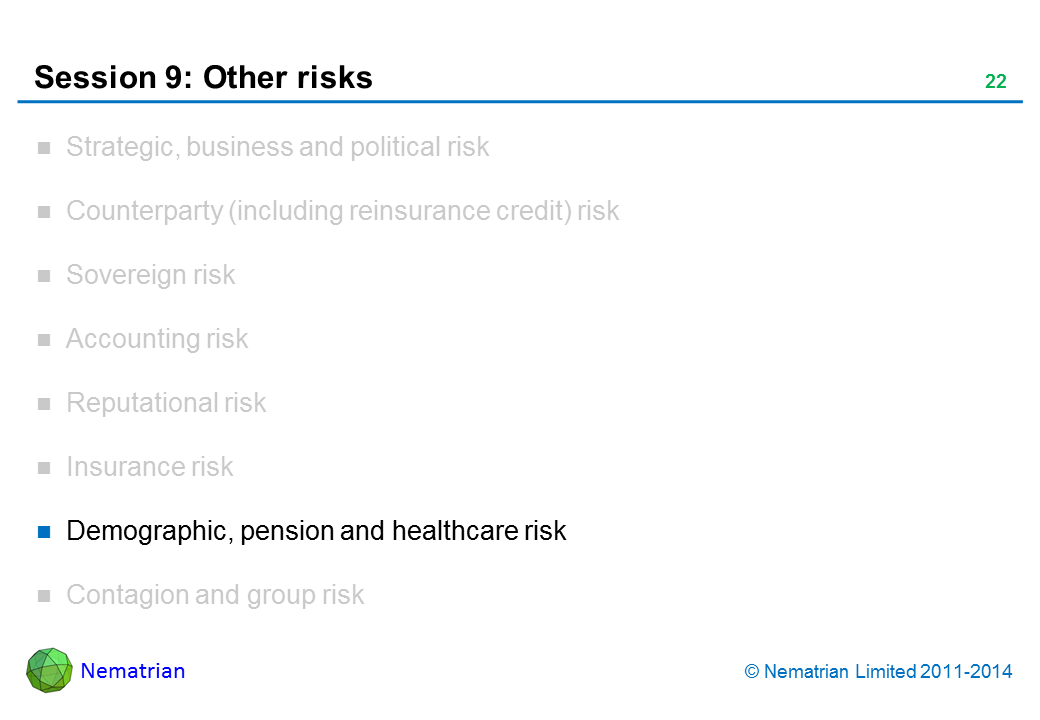Screen dimensions: 1040x720
Task: Click the bullet marker before Accounting risk
Action: click(44, 340)
